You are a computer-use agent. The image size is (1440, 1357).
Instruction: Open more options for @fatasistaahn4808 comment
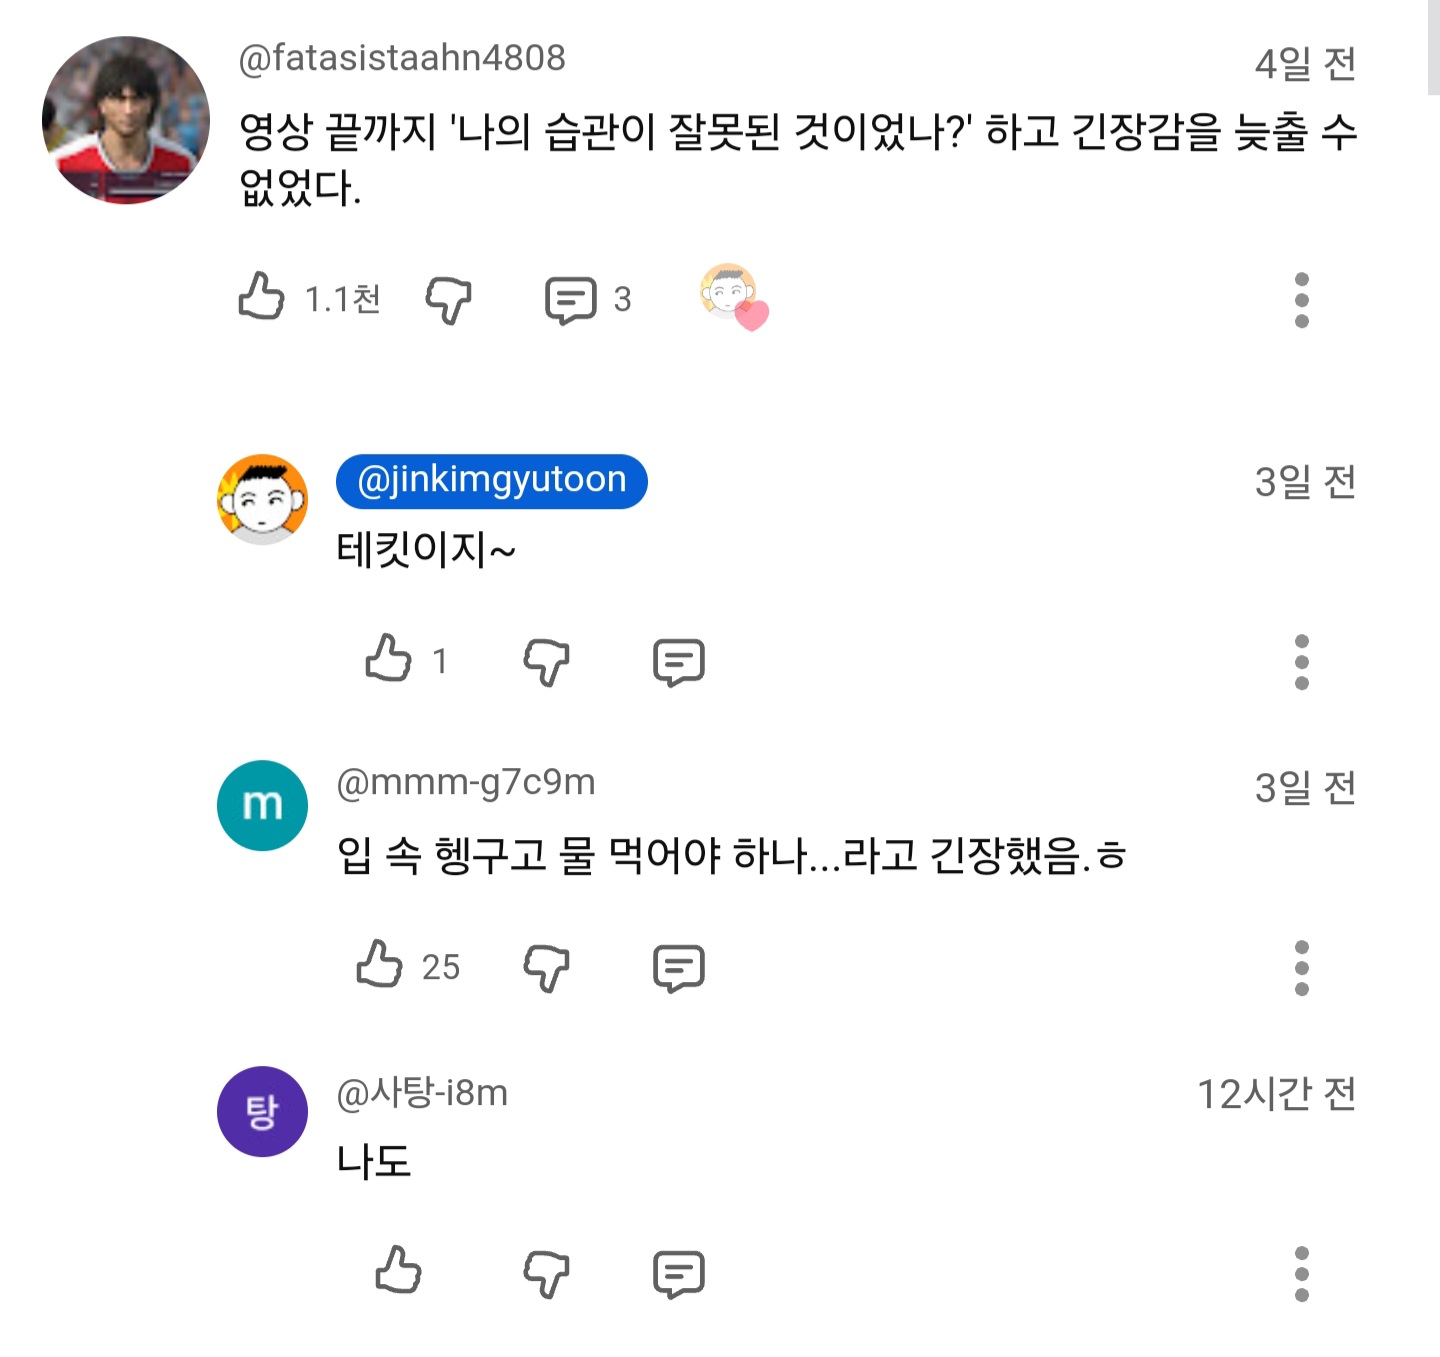pyautogui.click(x=1301, y=299)
